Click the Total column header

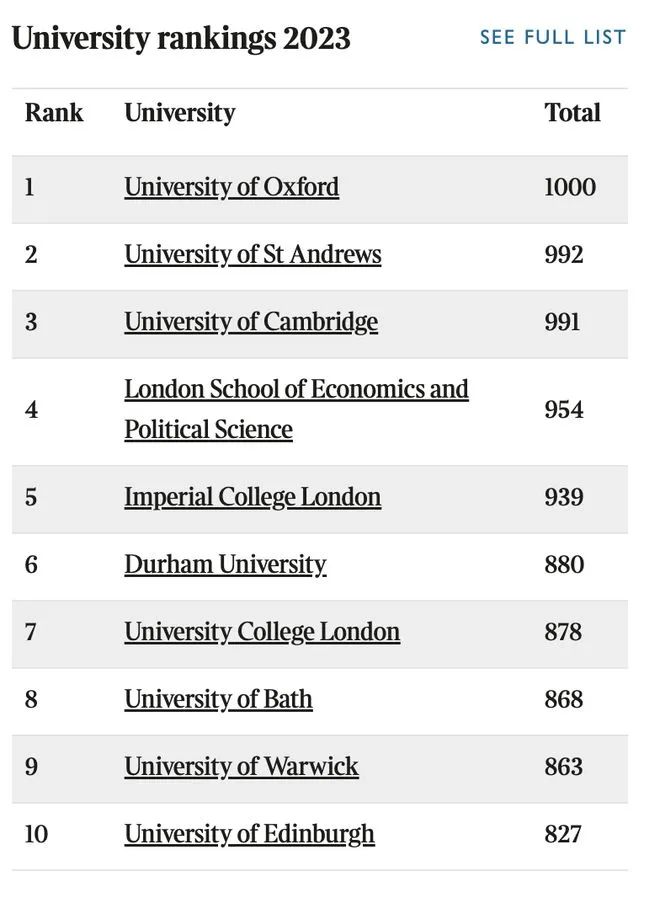point(572,113)
